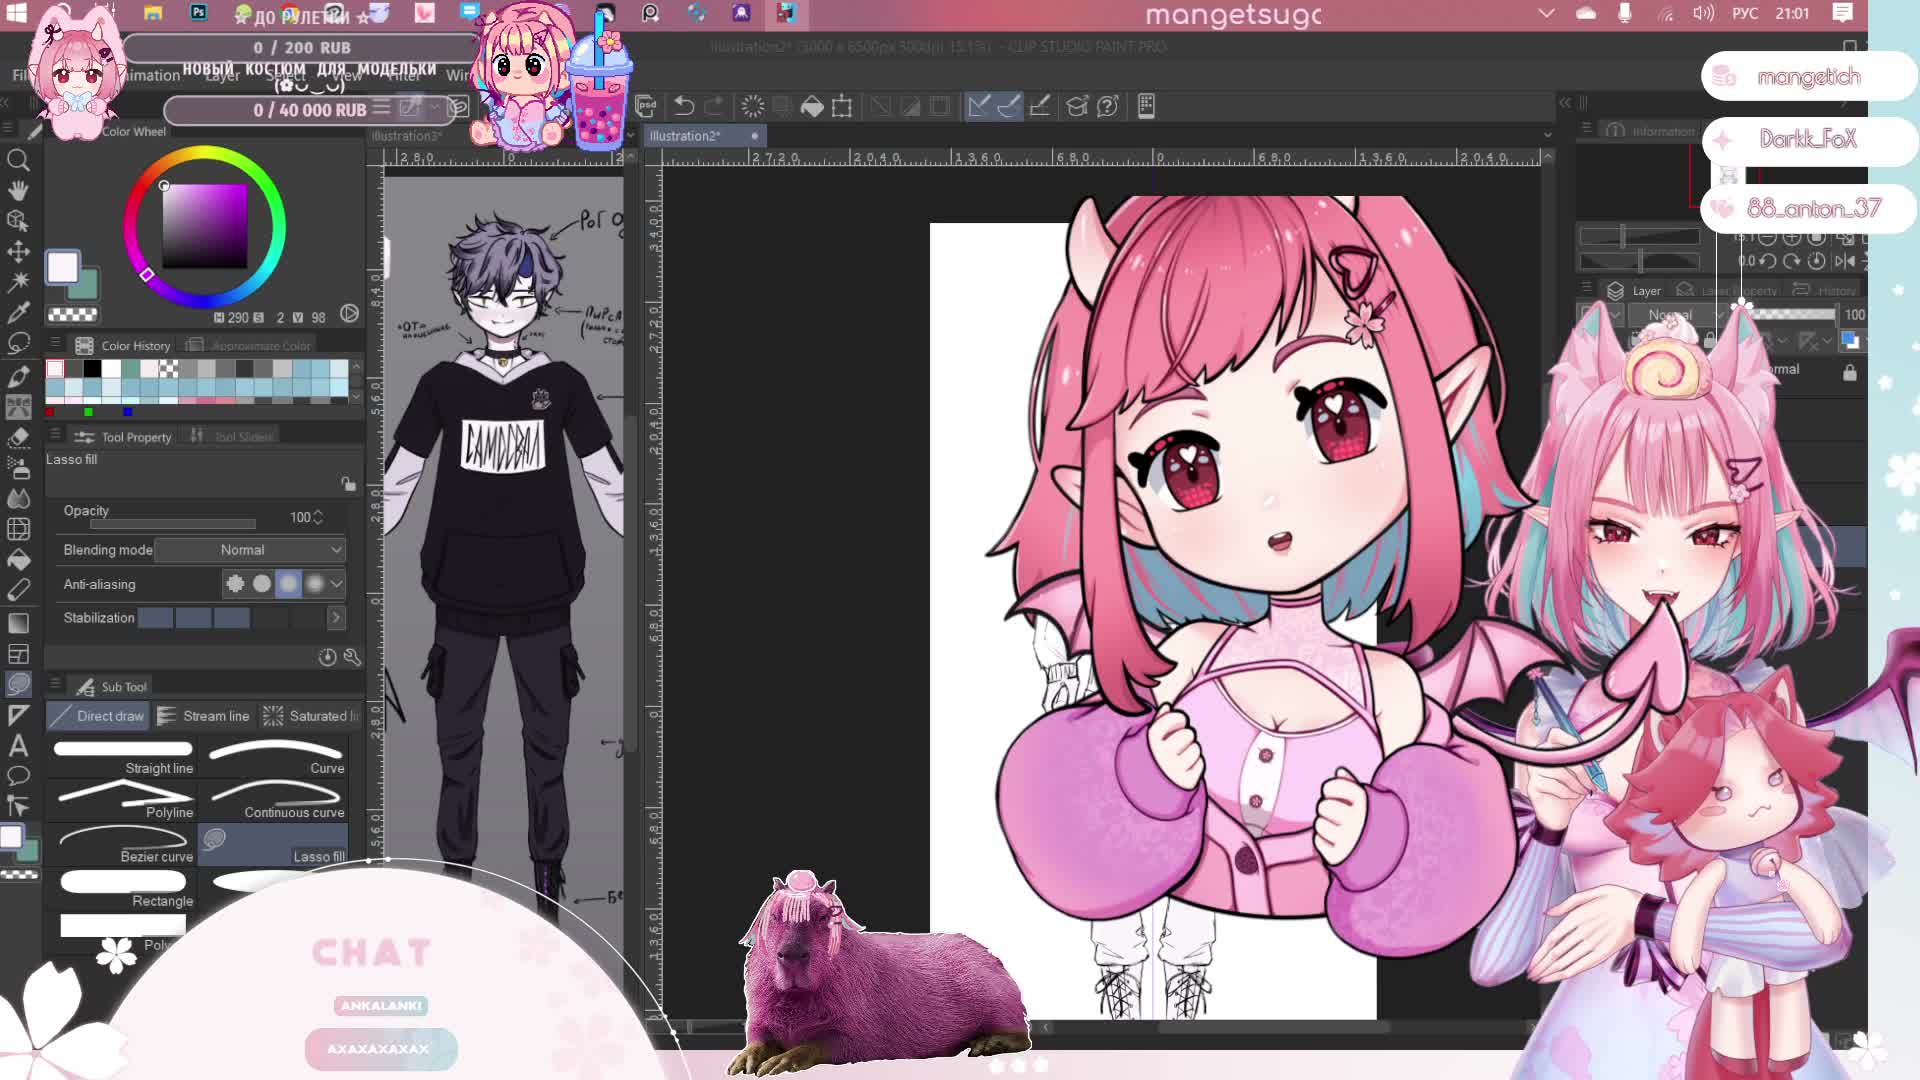Open Clip Studio Tips graduation-cap icon
The height and width of the screenshot is (1080, 1920).
(1077, 106)
